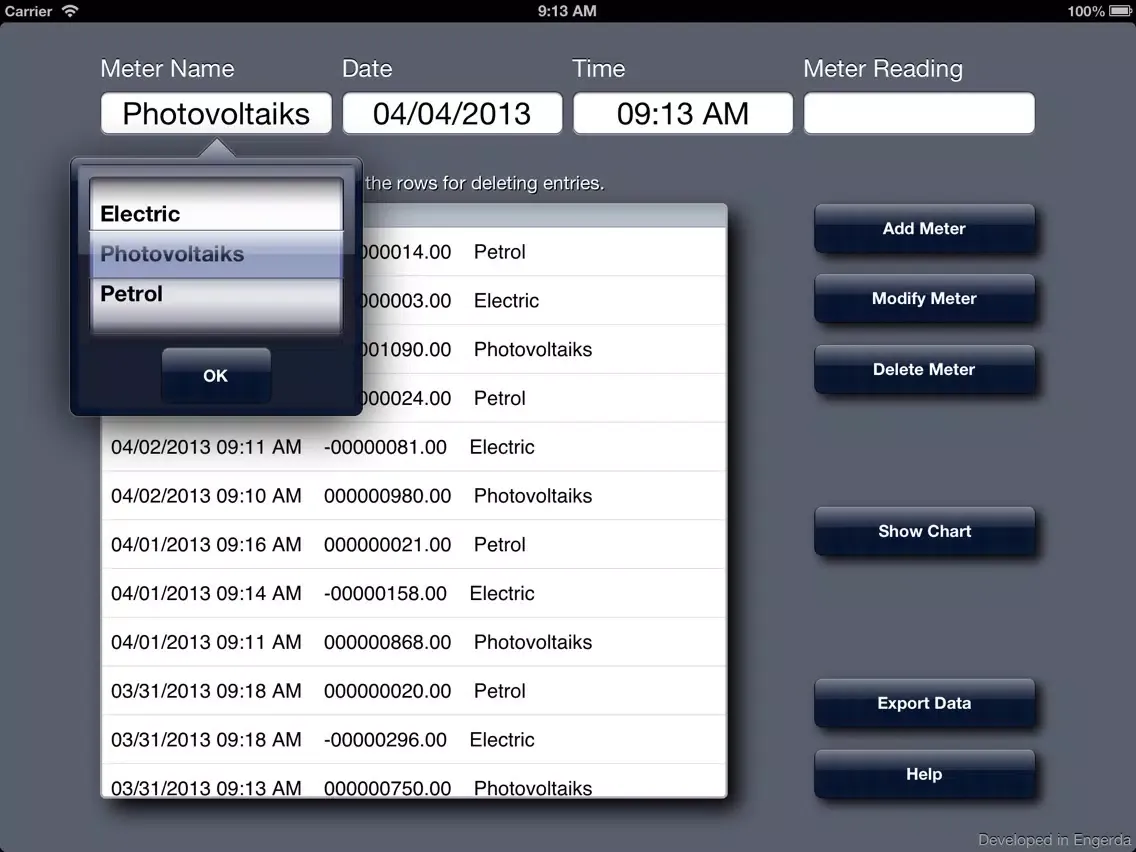Select Photovoltaiks in the meter picker wheel
Viewport: 1136px width, 852px height.
[x=216, y=254]
